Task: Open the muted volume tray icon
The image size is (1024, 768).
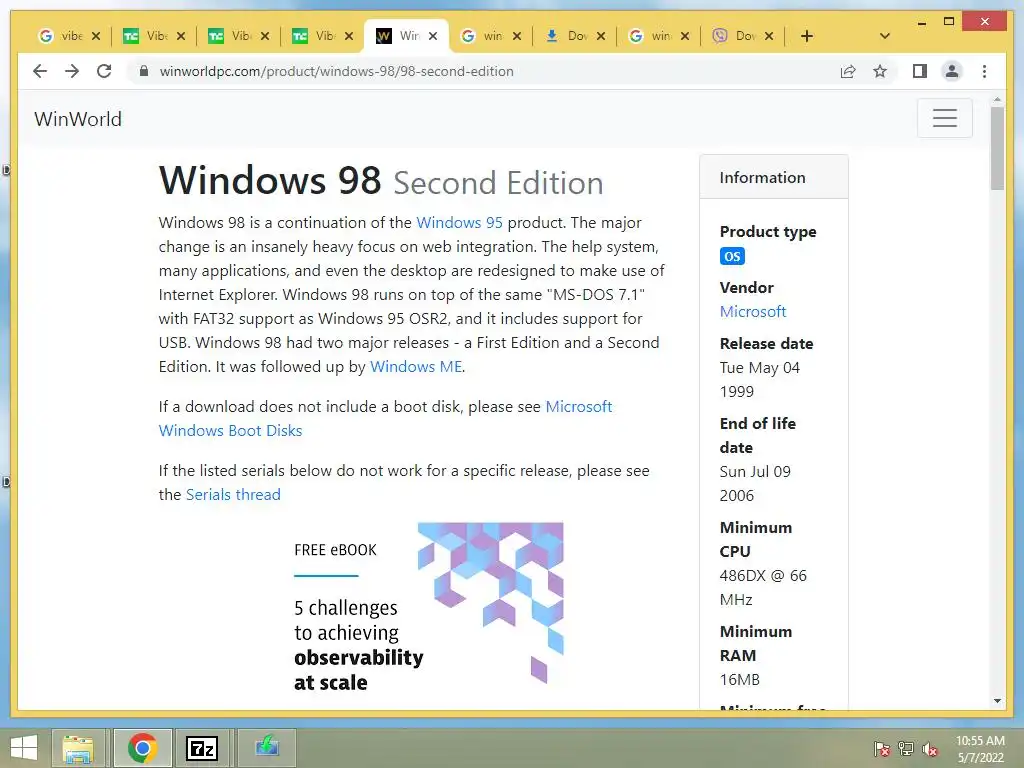Action: point(930,749)
